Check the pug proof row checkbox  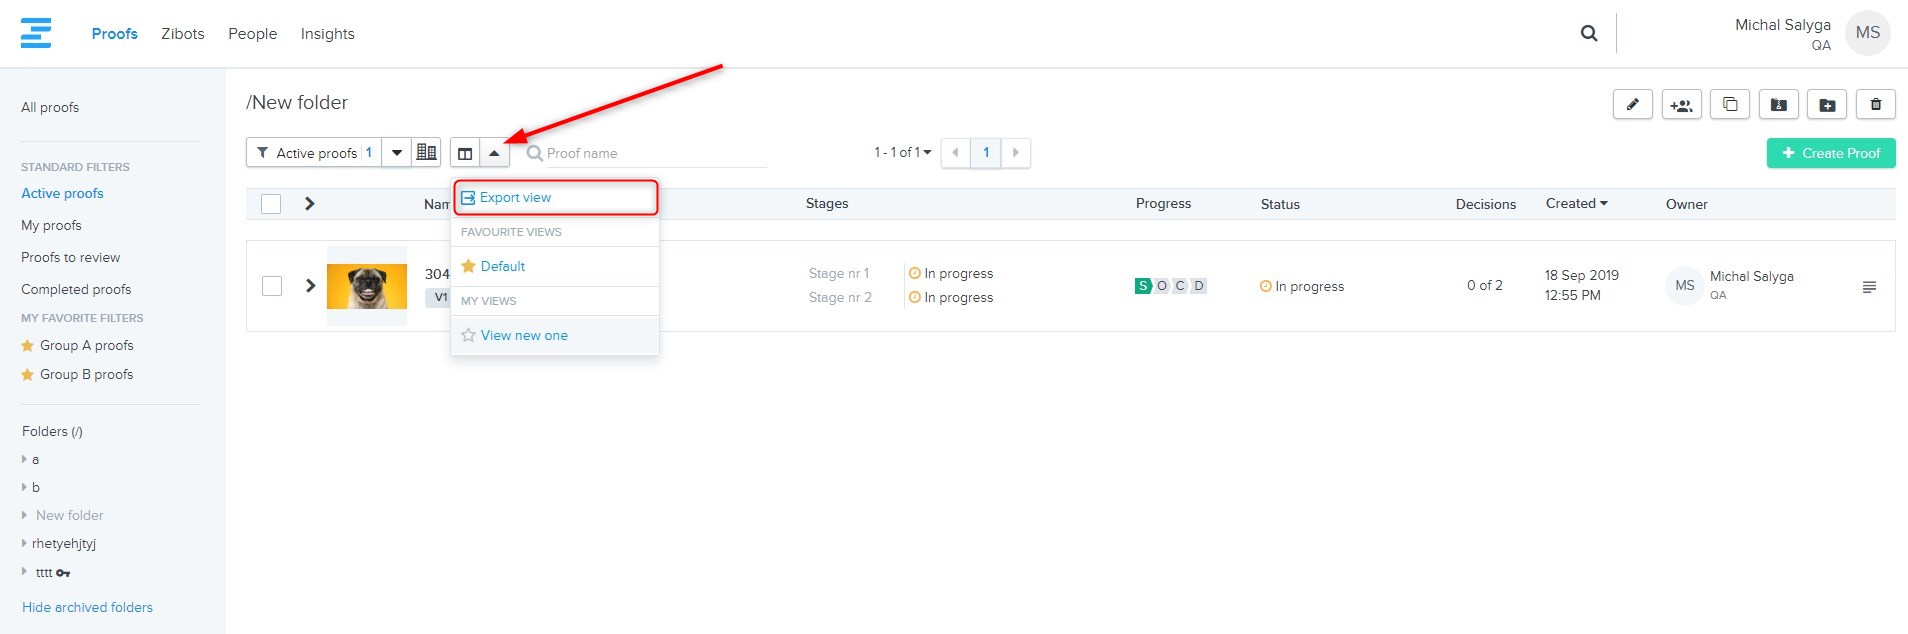[271, 286]
